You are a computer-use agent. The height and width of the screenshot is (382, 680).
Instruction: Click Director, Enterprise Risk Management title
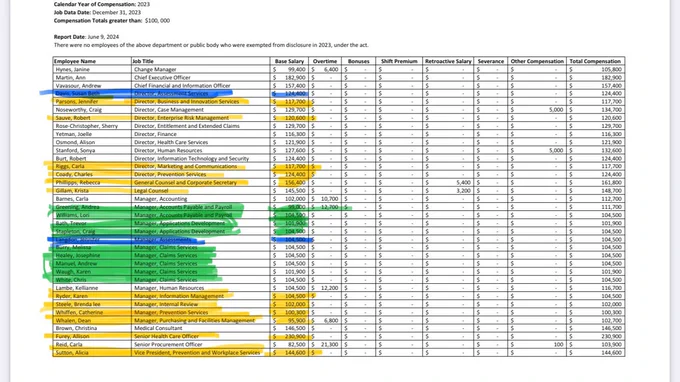[x=181, y=118]
